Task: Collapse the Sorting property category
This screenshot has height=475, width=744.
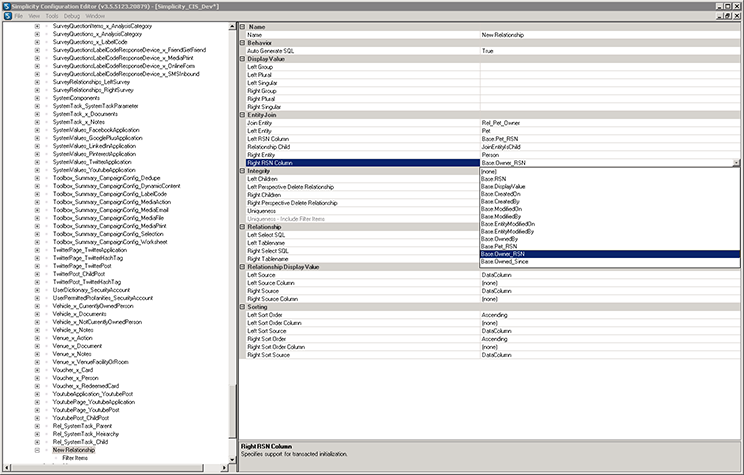Action: click(x=242, y=307)
